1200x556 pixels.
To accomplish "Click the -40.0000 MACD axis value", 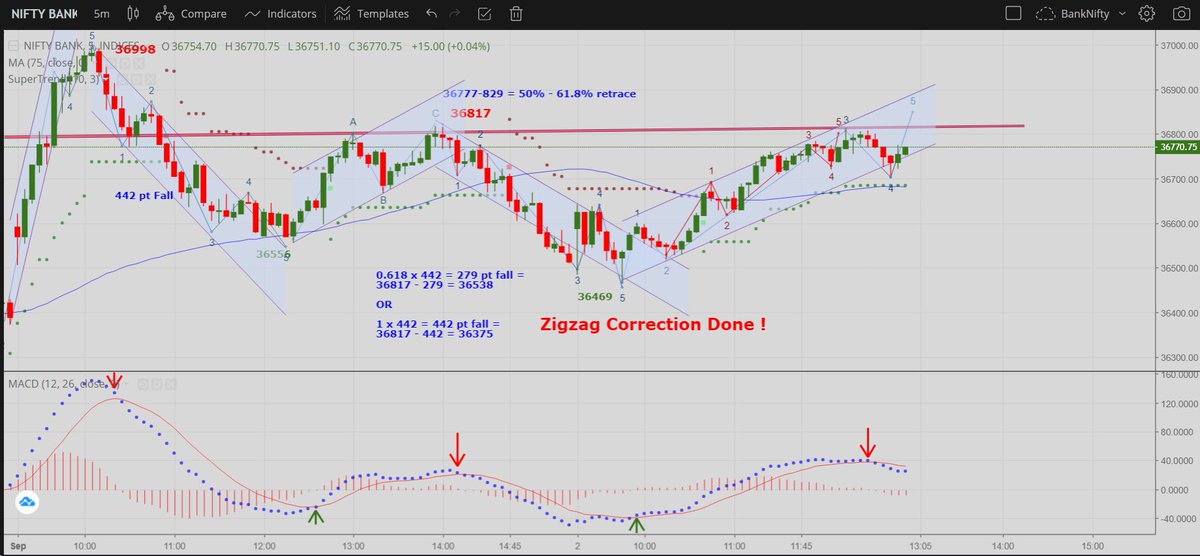I will pyautogui.click(x=1176, y=518).
